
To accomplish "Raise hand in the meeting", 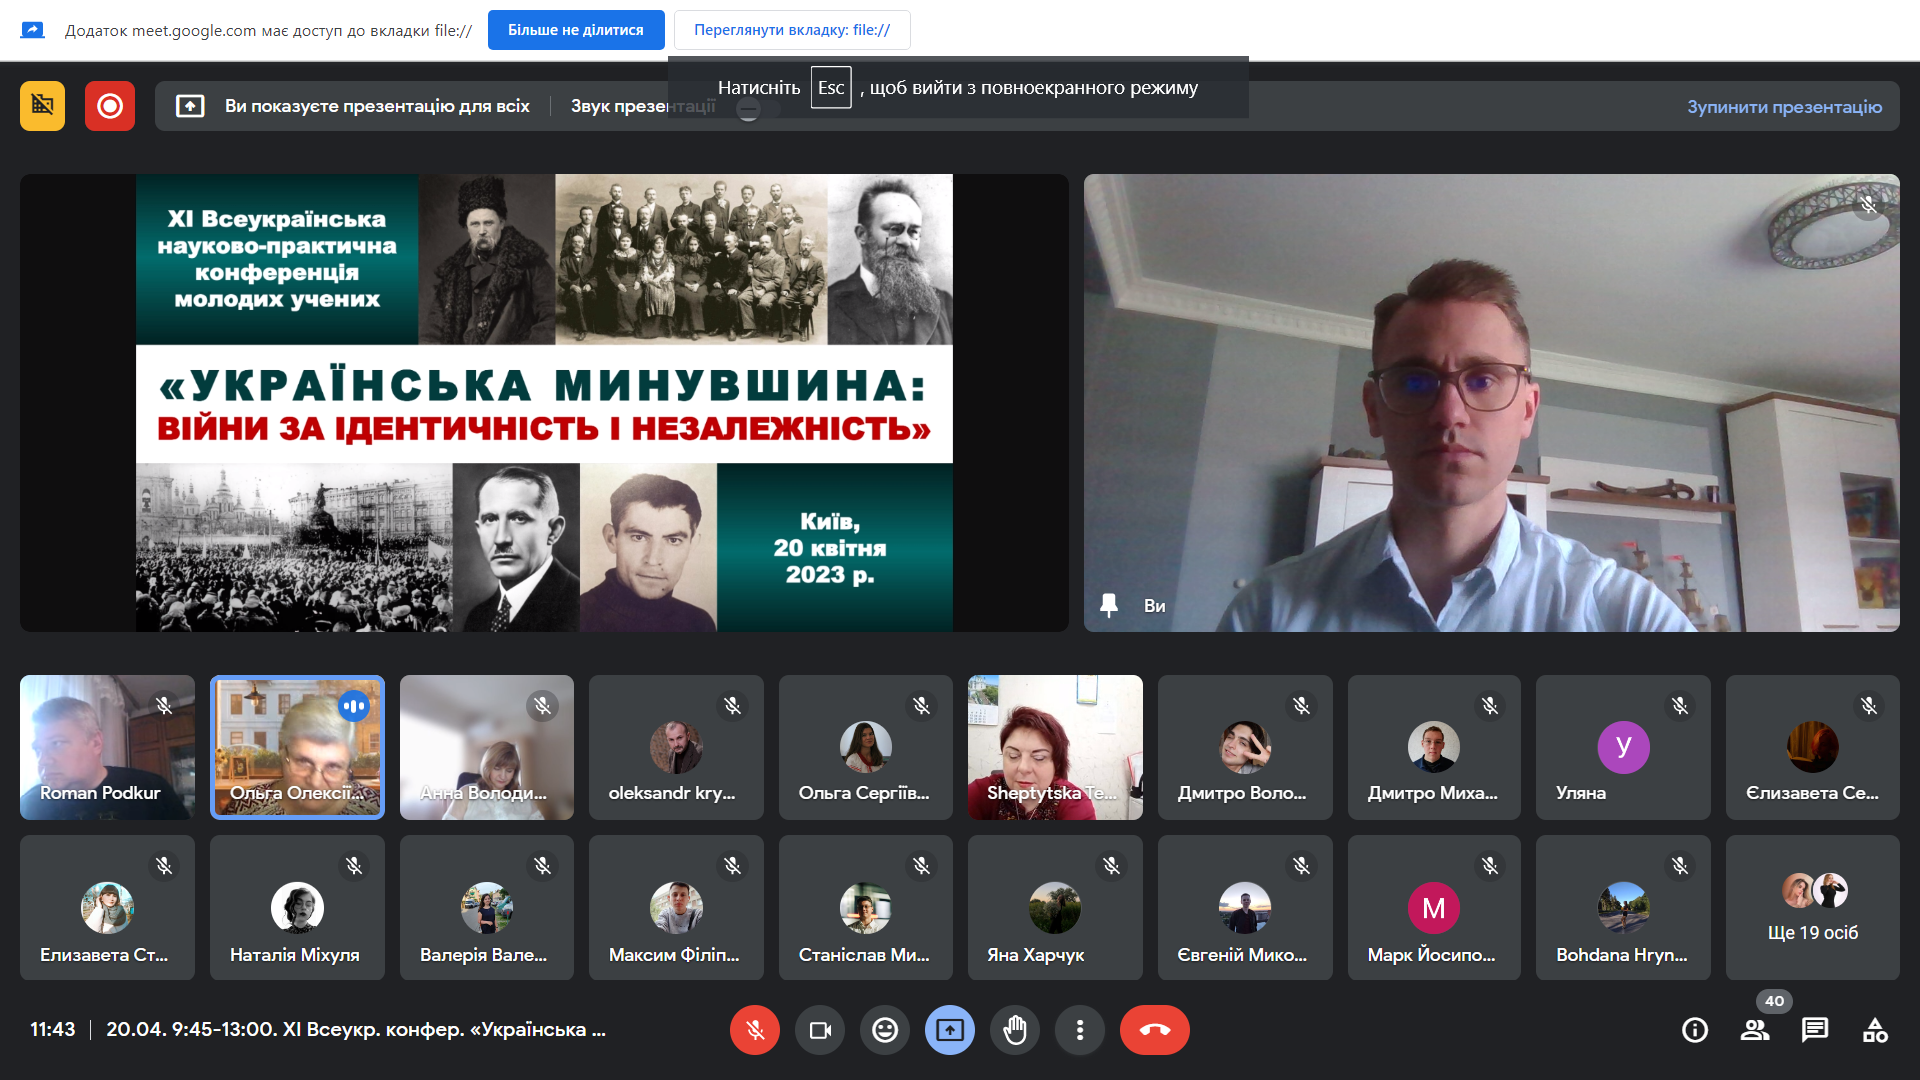I will click(x=1015, y=1030).
